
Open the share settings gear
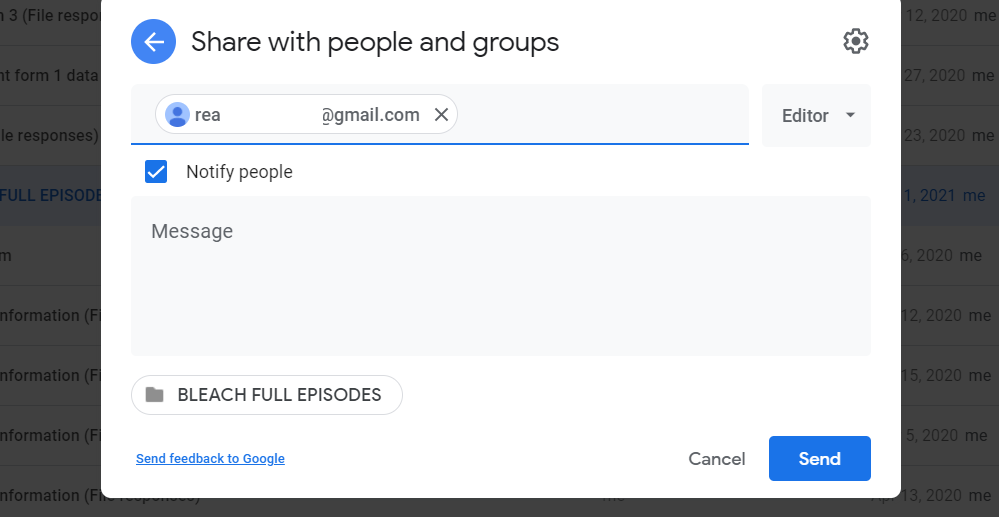point(855,41)
